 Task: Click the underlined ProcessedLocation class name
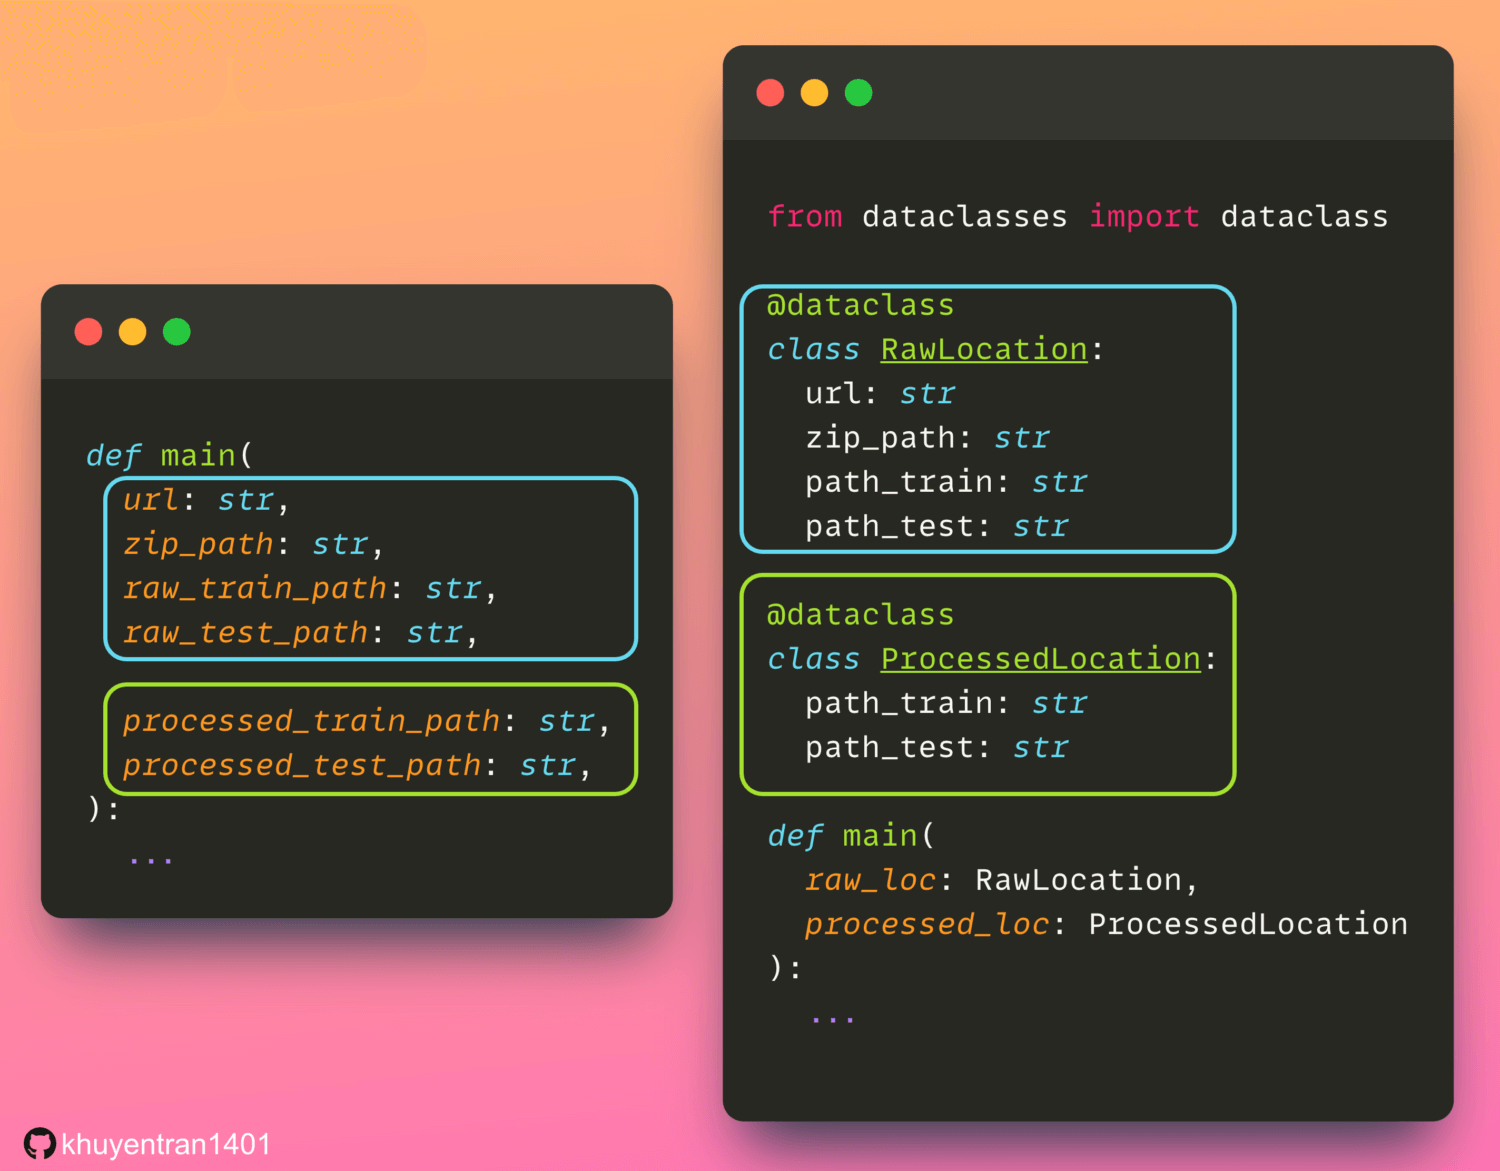pyautogui.click(x=1040, y=659)
